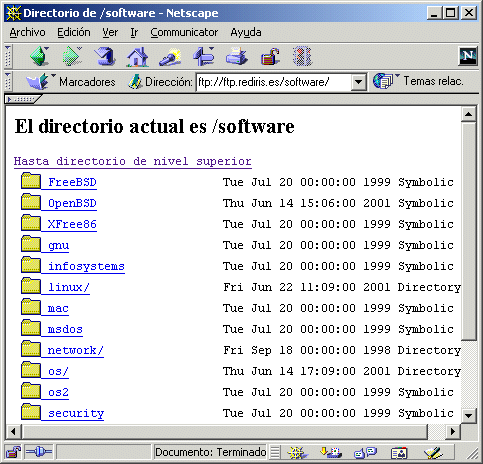Image resolution: width=483 pixels, height=464 pixels.
Task: Open the Mailbox inbox icon
Action: [x=331, y=452]
